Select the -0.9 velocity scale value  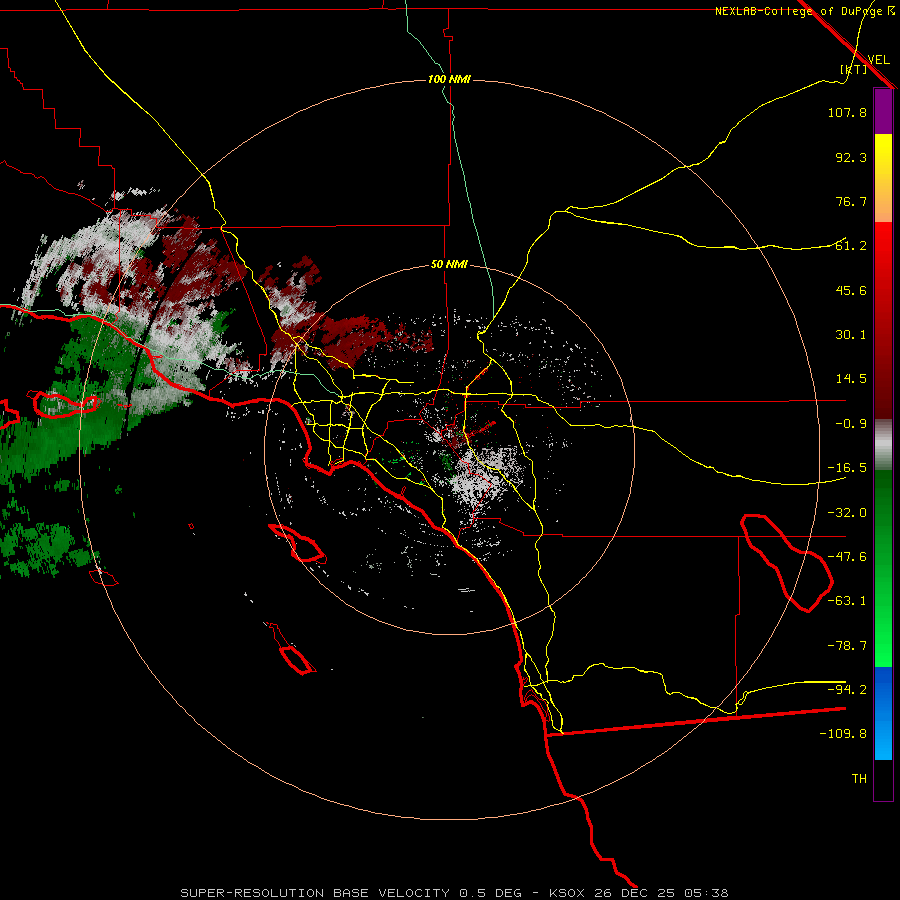(x=851, y=424)
